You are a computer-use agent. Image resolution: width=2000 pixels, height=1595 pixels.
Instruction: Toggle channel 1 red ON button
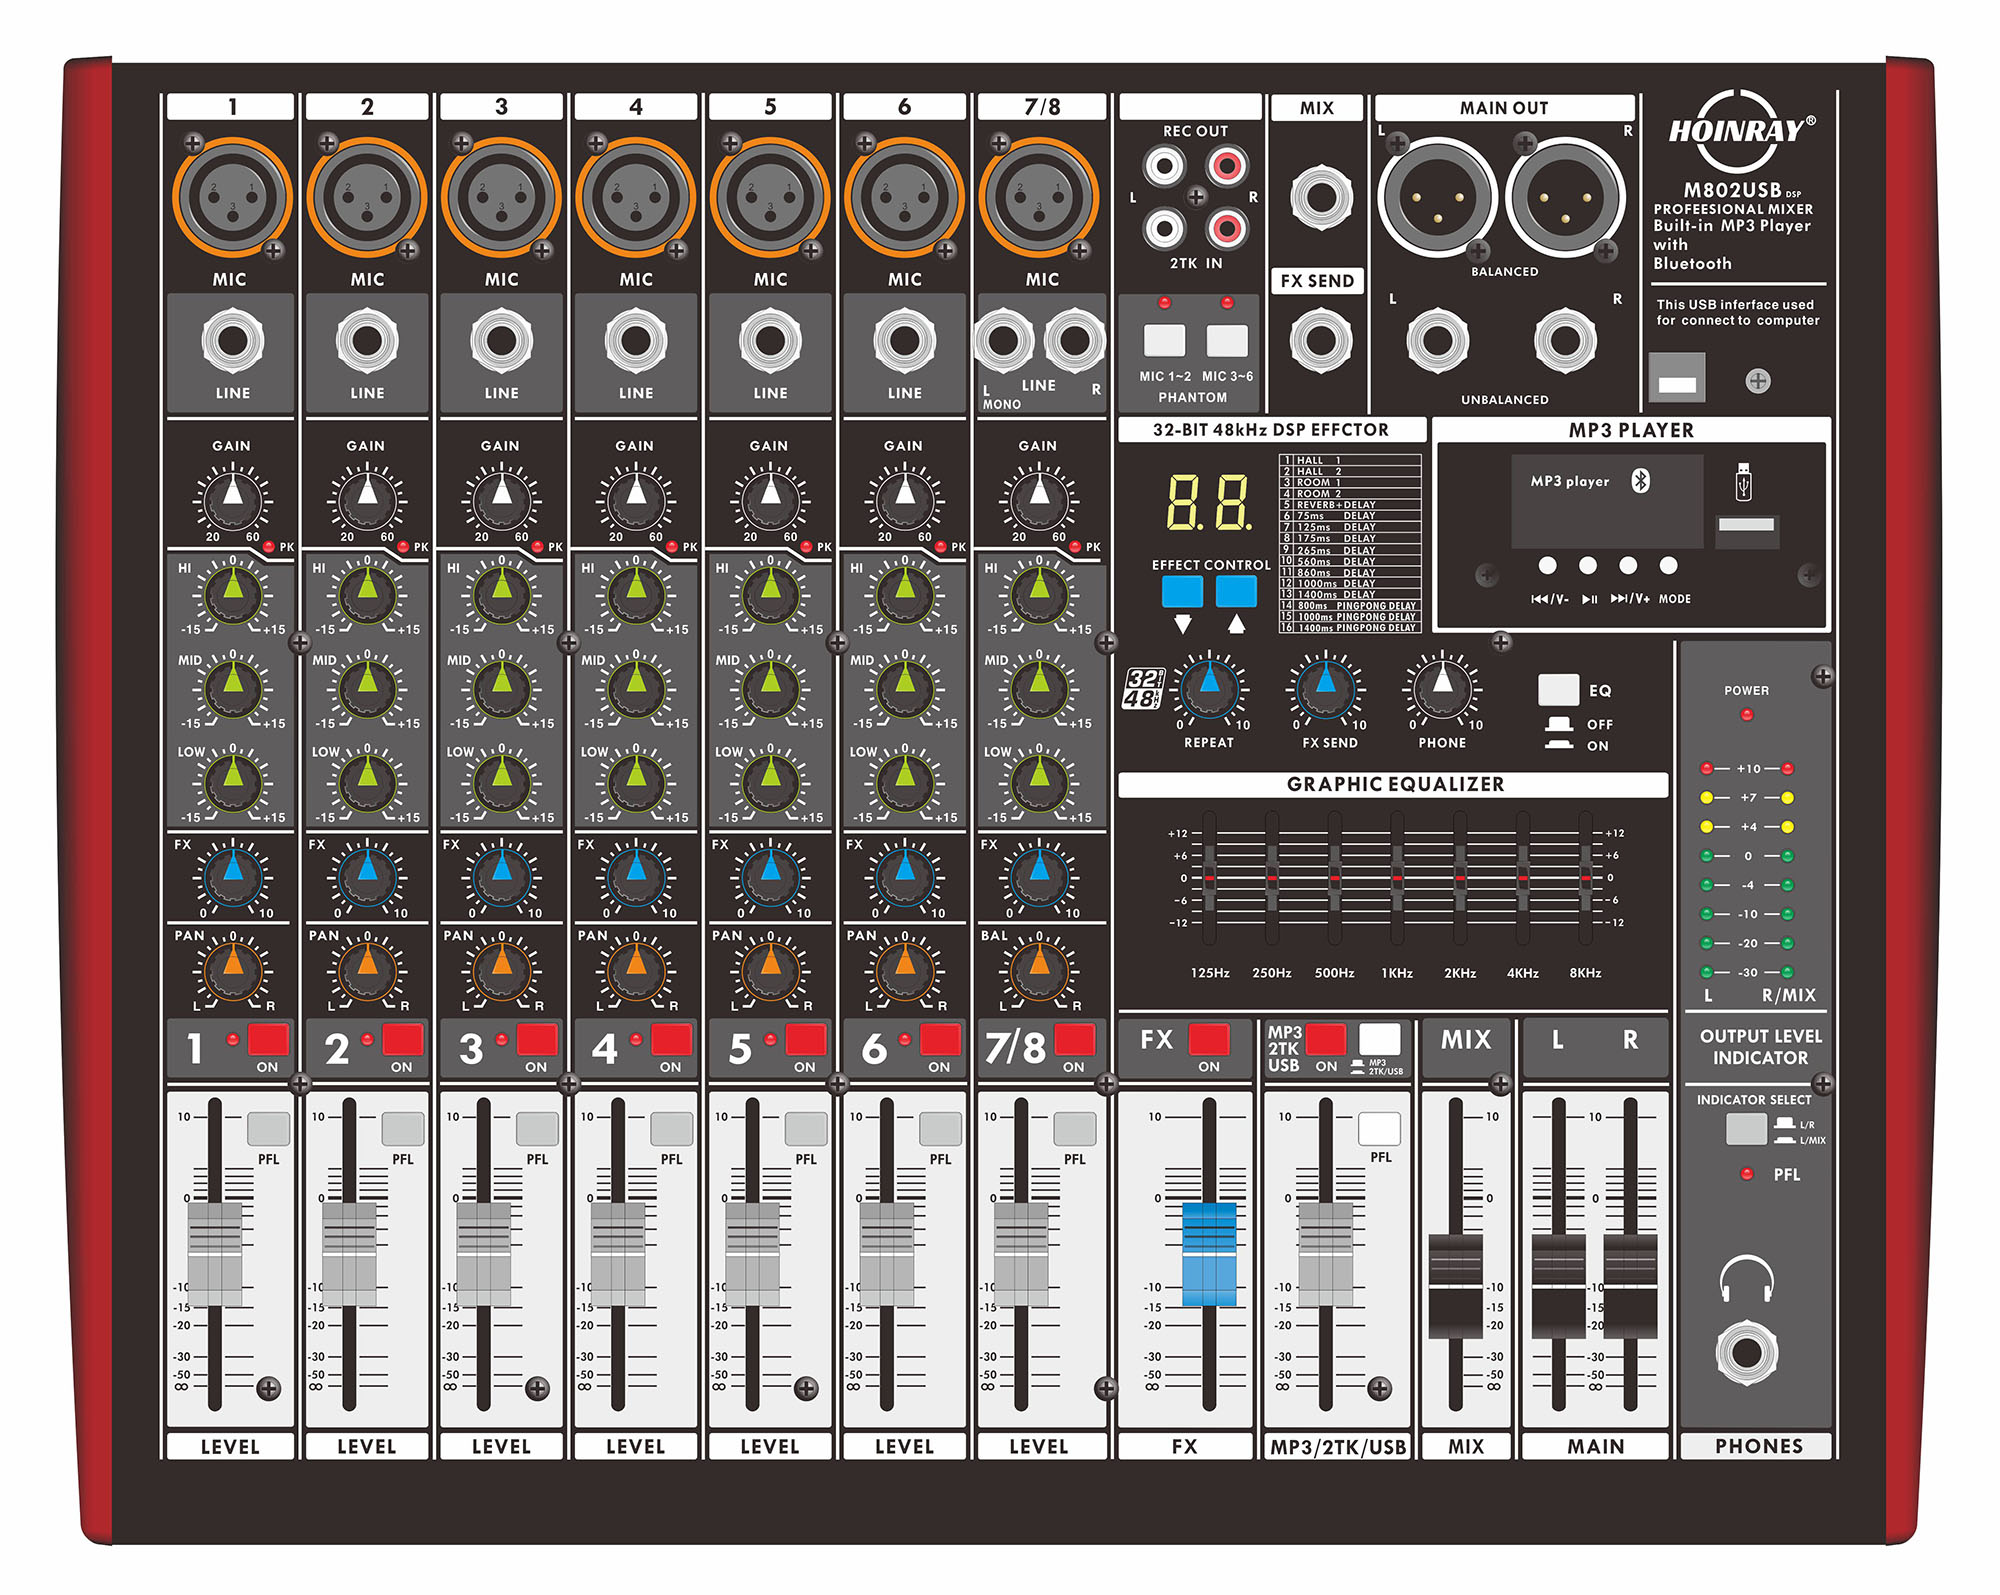(x=268, y=1040)
